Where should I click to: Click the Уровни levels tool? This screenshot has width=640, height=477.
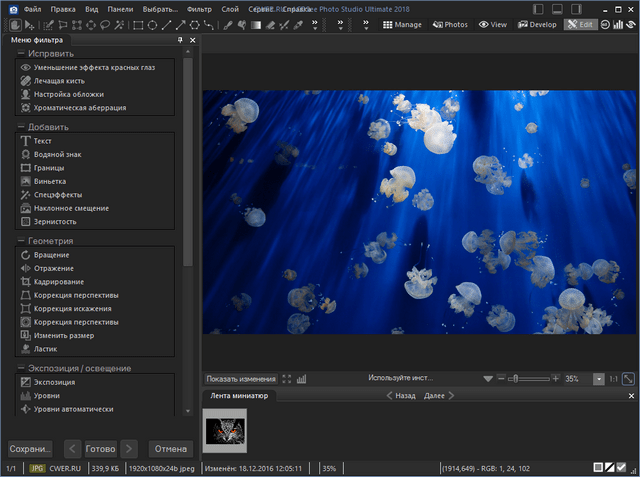click(47, 396)
